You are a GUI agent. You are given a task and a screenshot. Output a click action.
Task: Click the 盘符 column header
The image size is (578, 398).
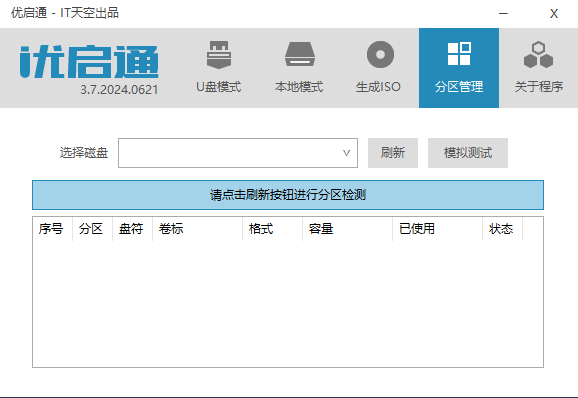point(132,229)
